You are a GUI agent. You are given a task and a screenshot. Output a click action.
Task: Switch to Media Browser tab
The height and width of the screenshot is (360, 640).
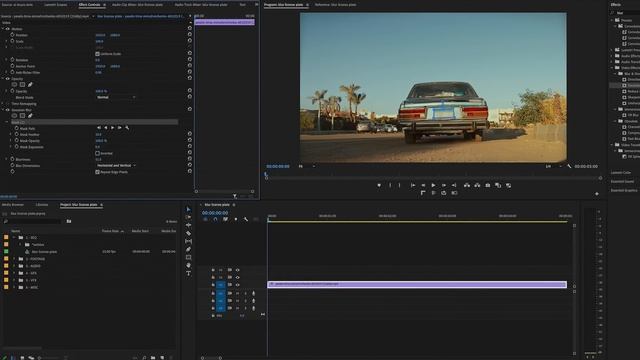[13, 205]
